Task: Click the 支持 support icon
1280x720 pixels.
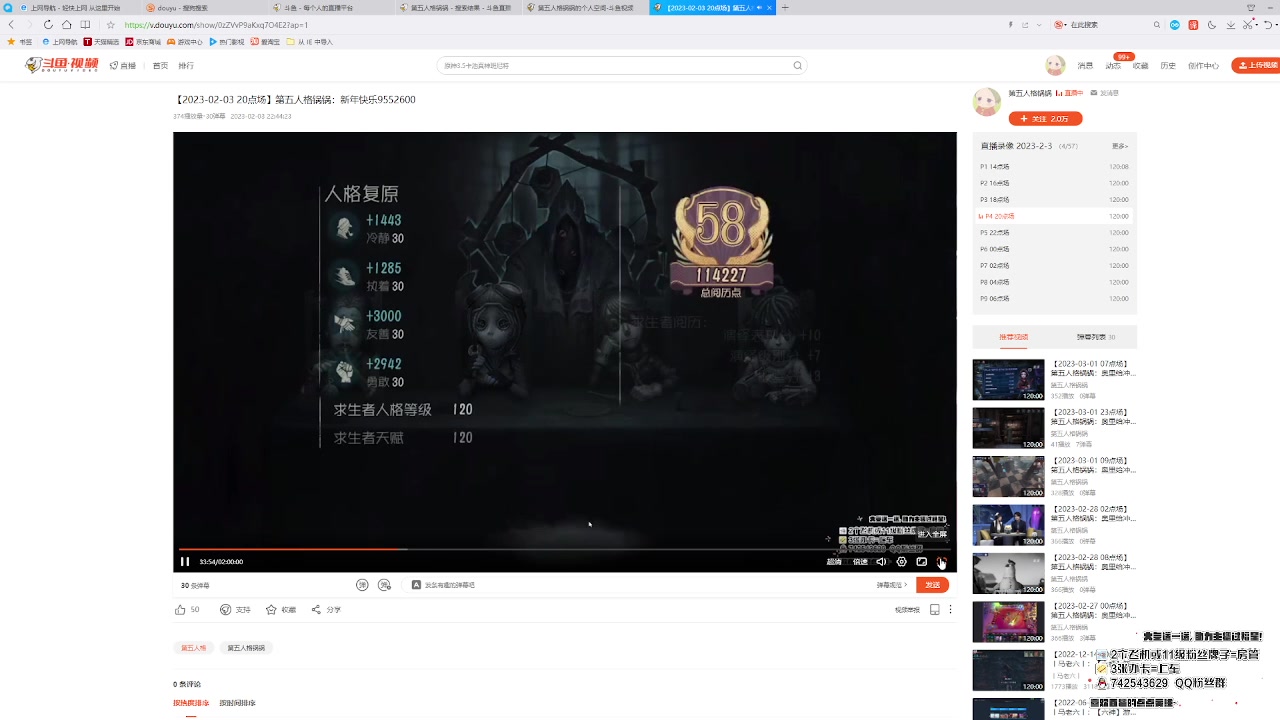Action: coord(226,609)
